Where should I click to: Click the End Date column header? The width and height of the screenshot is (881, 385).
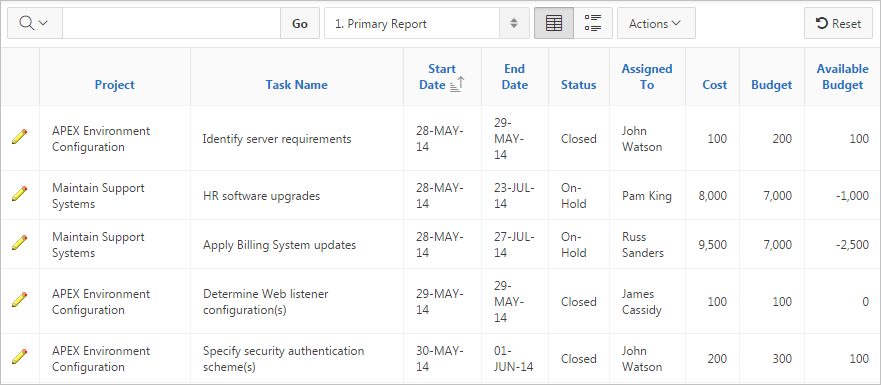515,77
